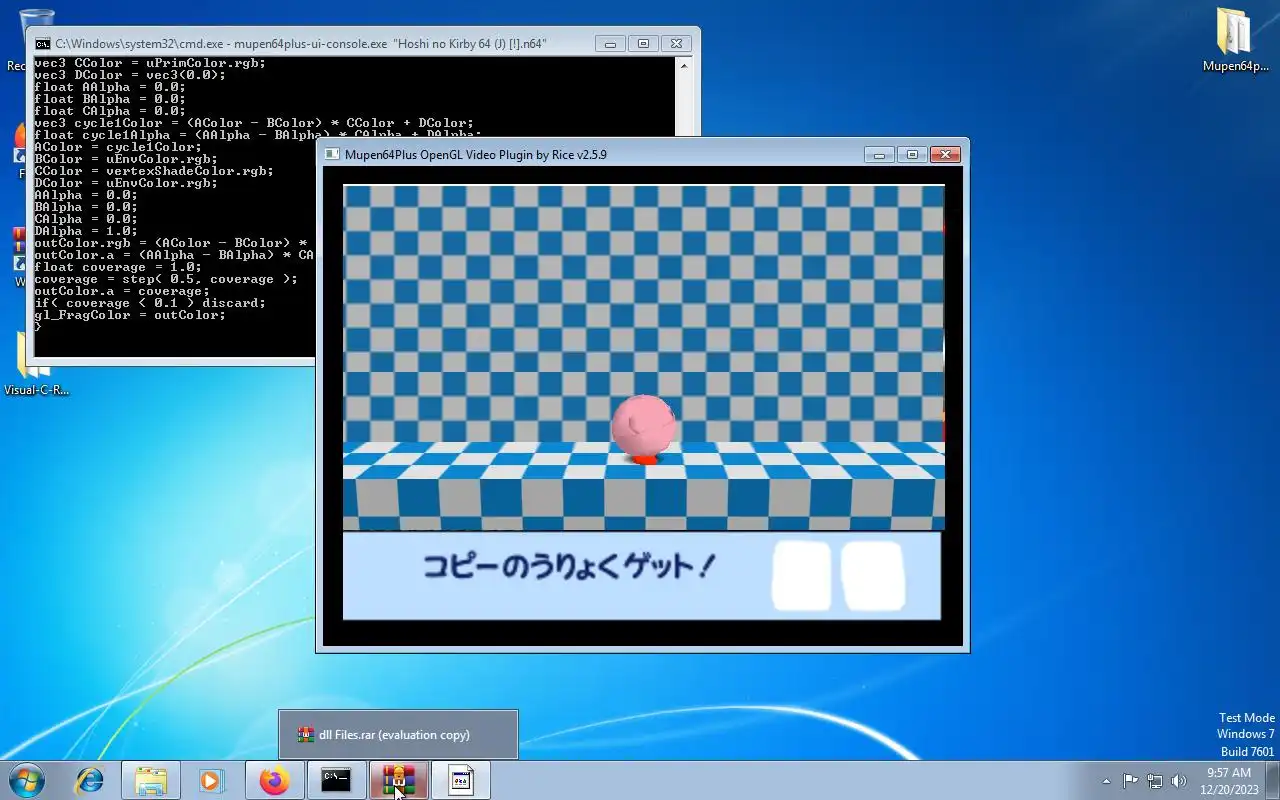
Task: Close the Mupen64Plus OpenGL Video window
Action: (x=945, y=154)
